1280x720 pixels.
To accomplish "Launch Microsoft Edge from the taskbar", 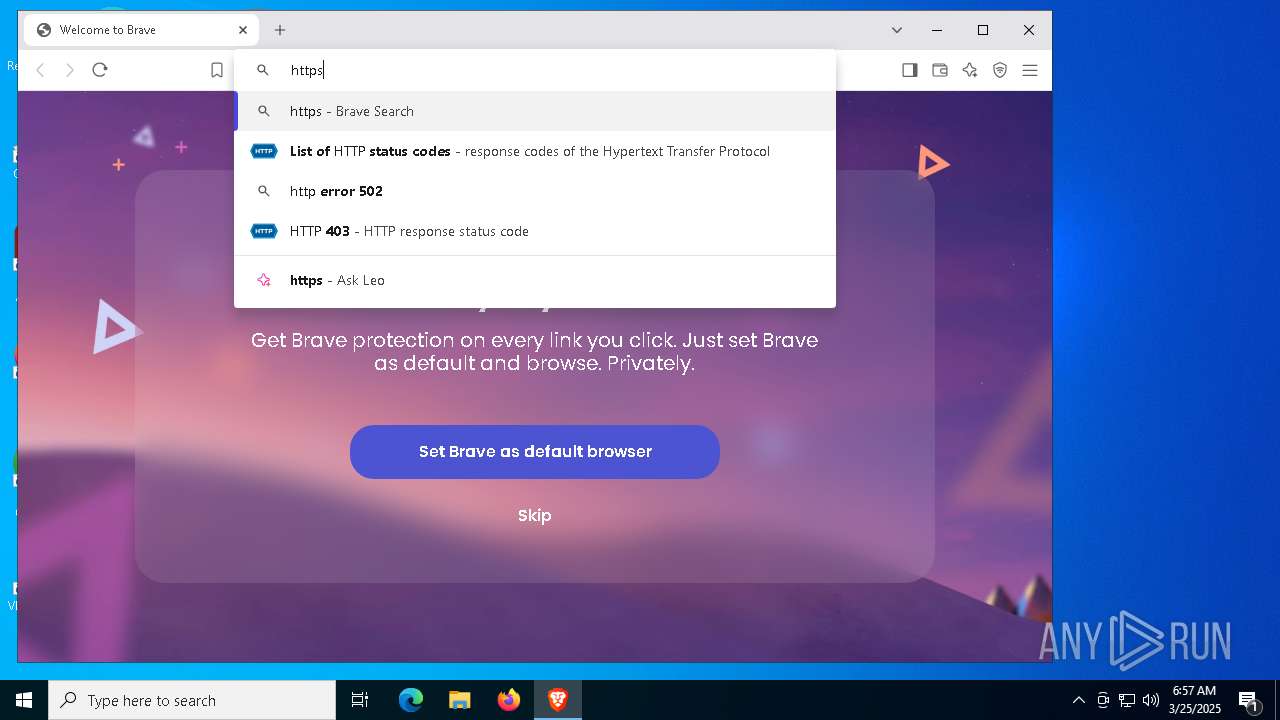I will coord(411,700).
